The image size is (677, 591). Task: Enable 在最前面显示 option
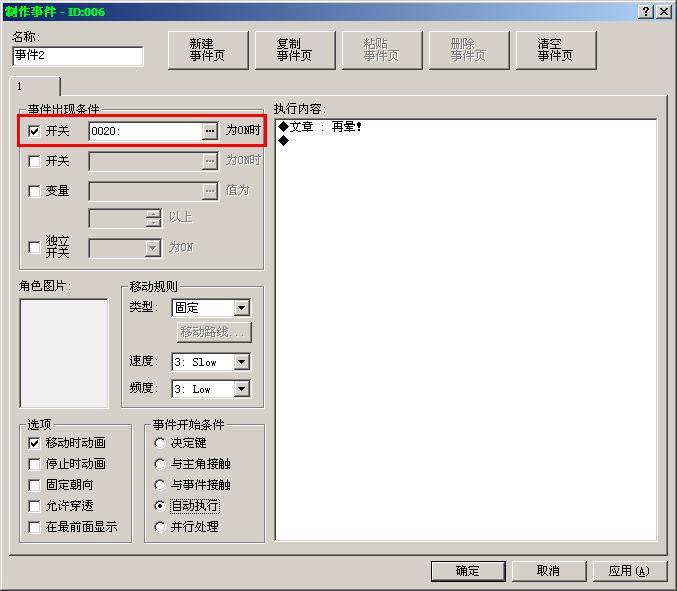tap(34, 527)
